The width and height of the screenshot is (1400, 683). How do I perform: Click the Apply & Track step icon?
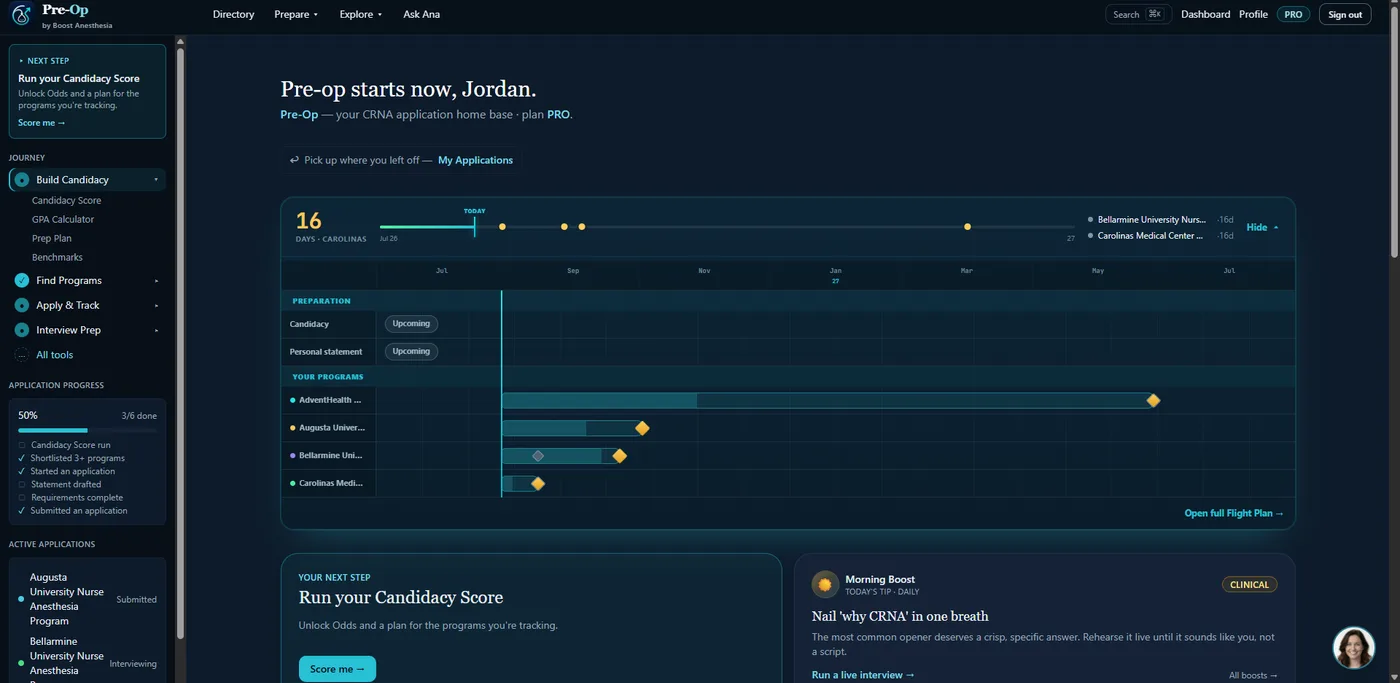pos(22,305)
